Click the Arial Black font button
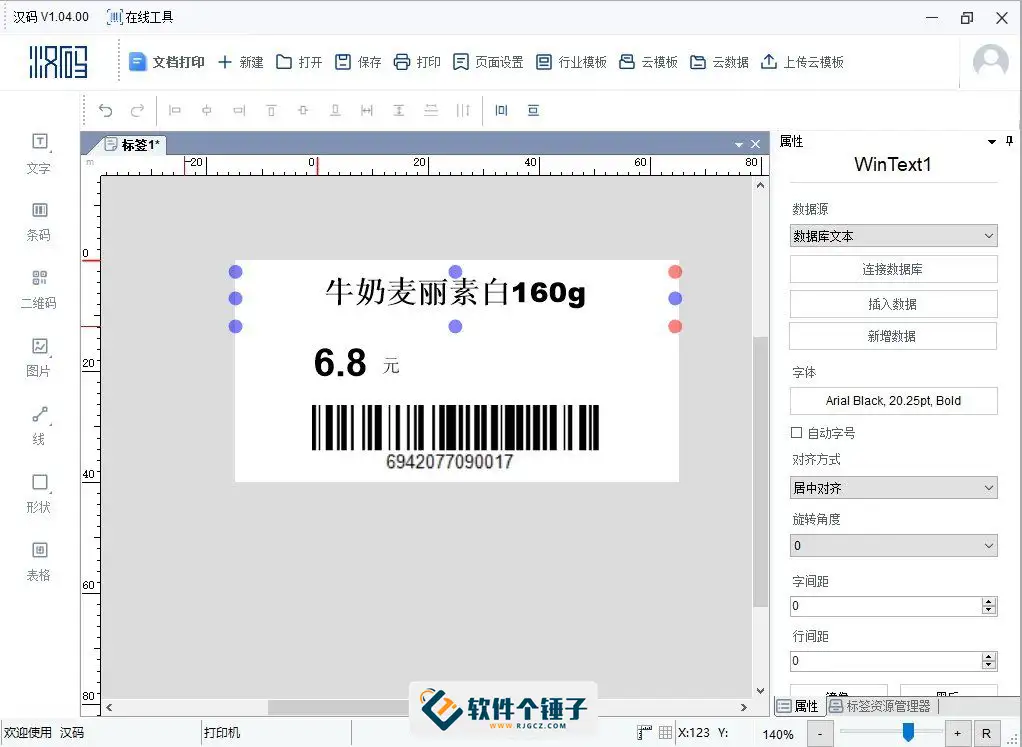Viewport: 1022px width, 747px height. point(893,401)
